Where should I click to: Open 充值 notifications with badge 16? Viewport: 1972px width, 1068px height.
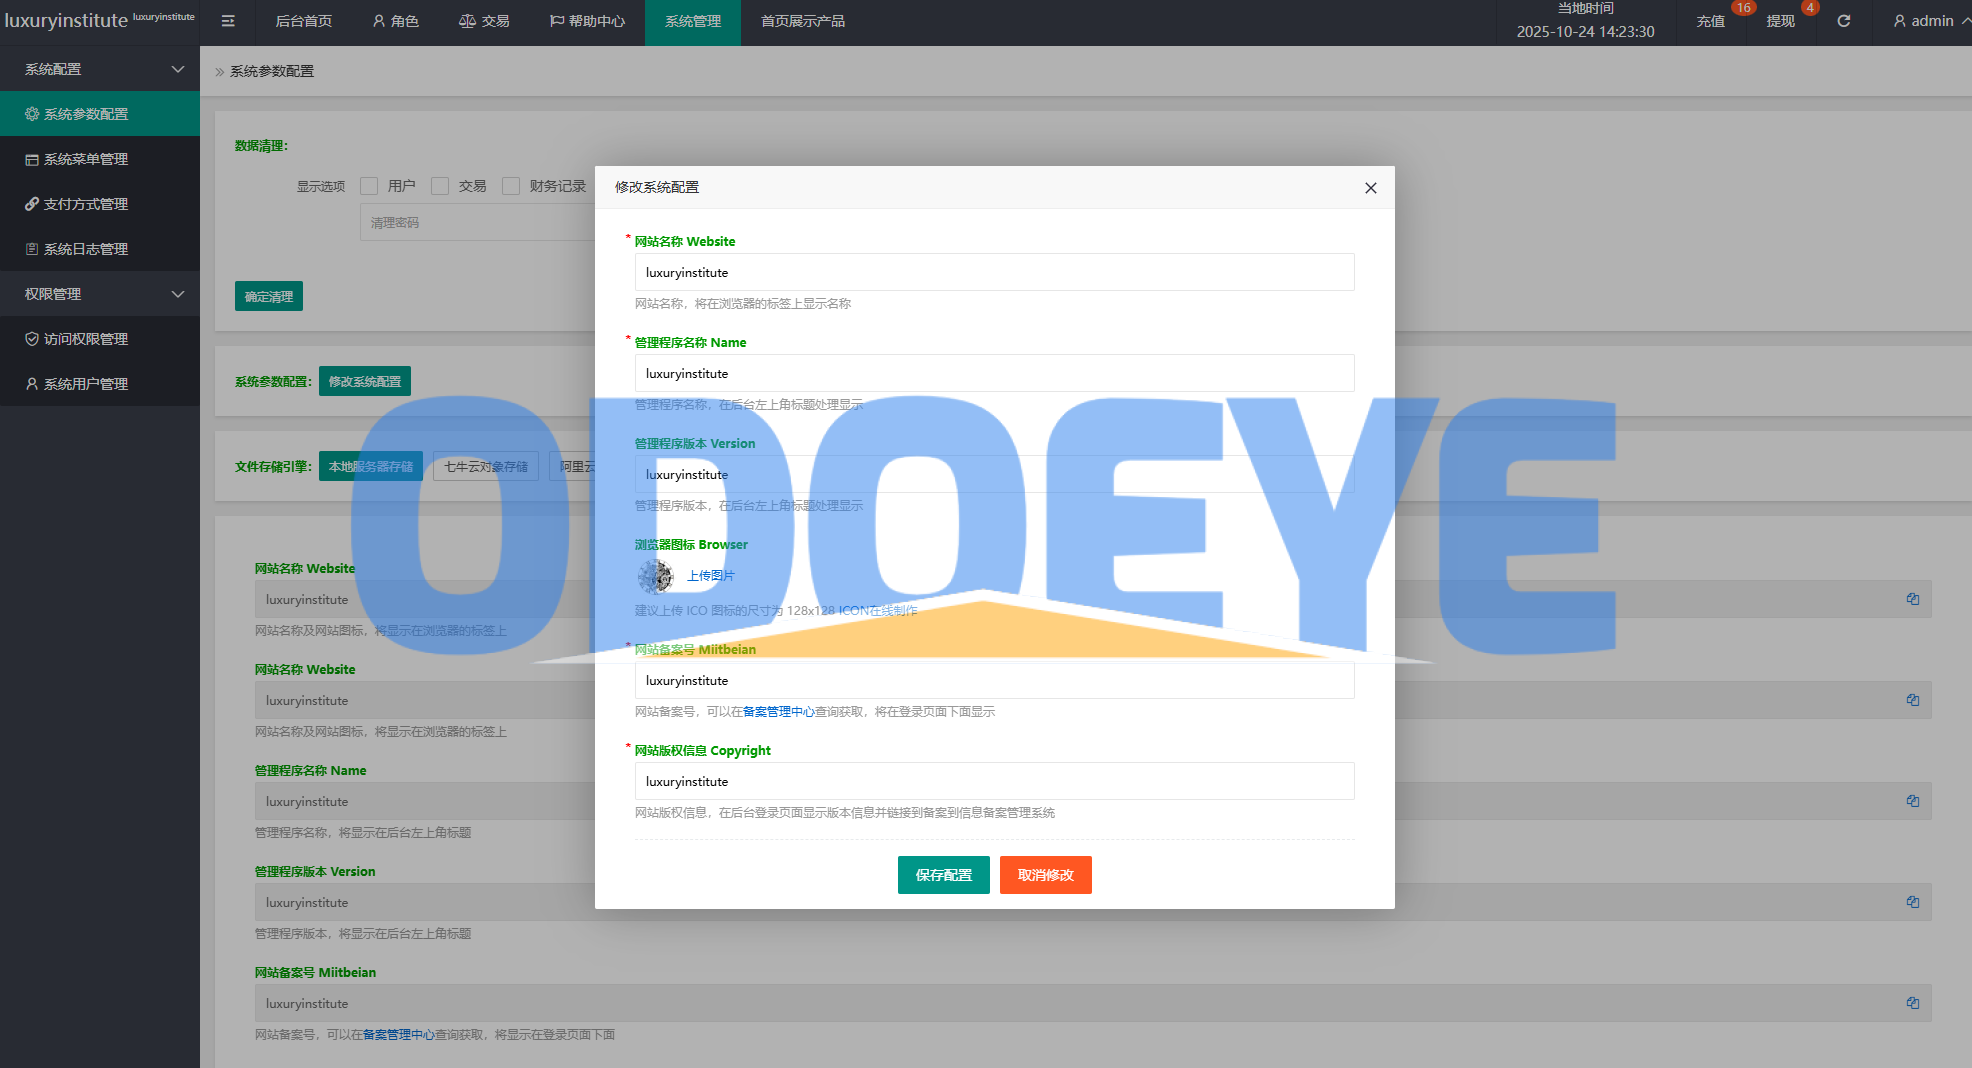(x=1710, y=21)
